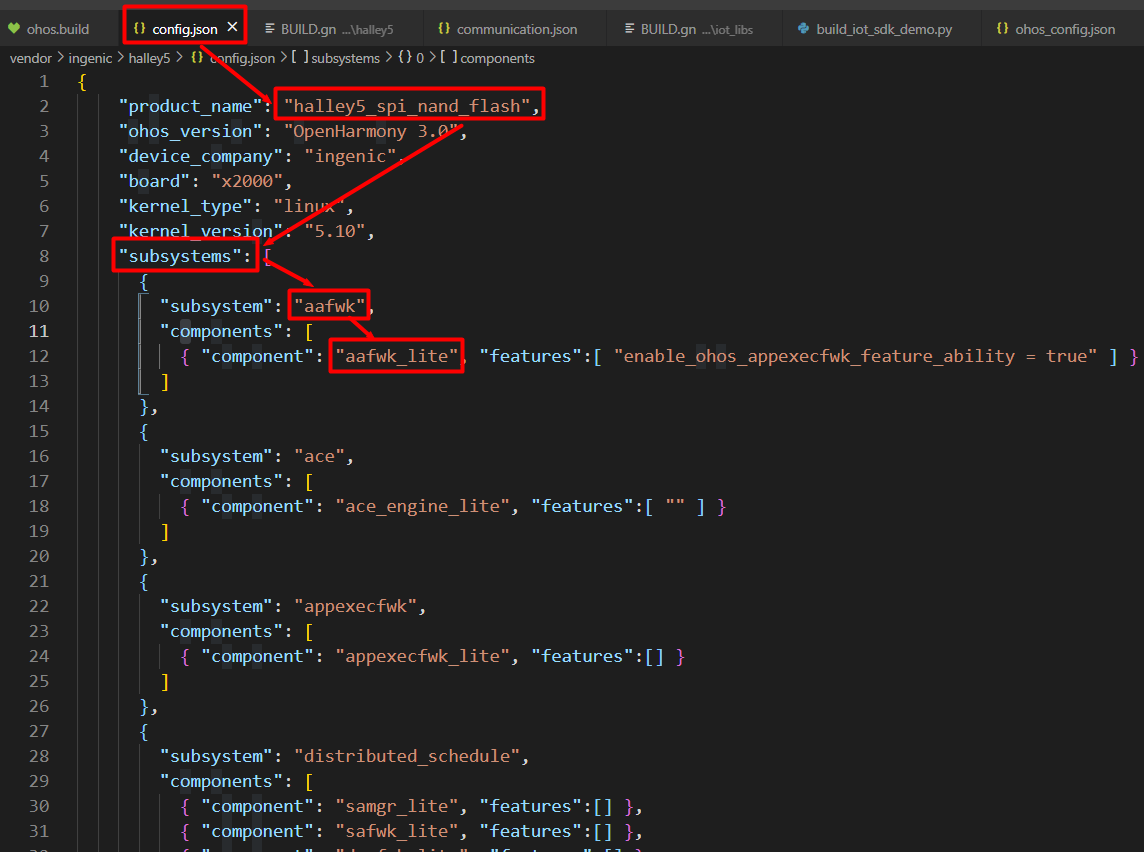Image resolution: width=1144 pixels, height=852 pixels.
Task: Close the config.json tab
Action: (x=232, y=28)
